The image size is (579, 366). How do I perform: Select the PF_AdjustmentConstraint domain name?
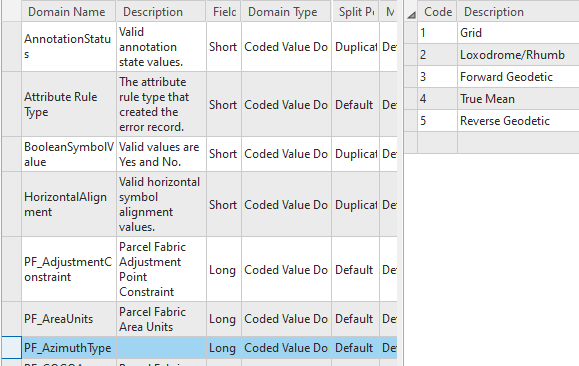point(69,269)
